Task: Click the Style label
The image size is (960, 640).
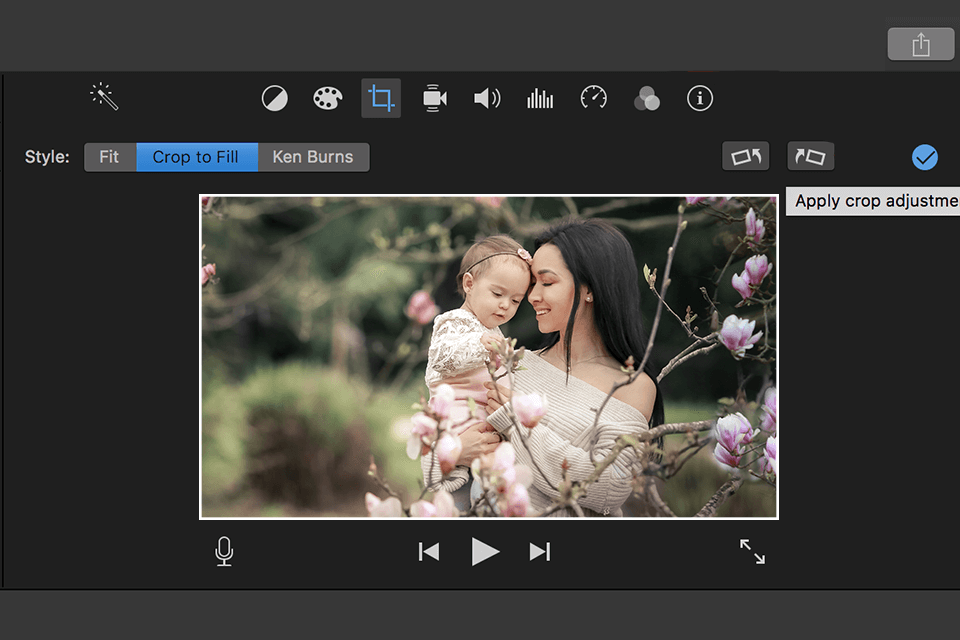Action: point(47,157)
